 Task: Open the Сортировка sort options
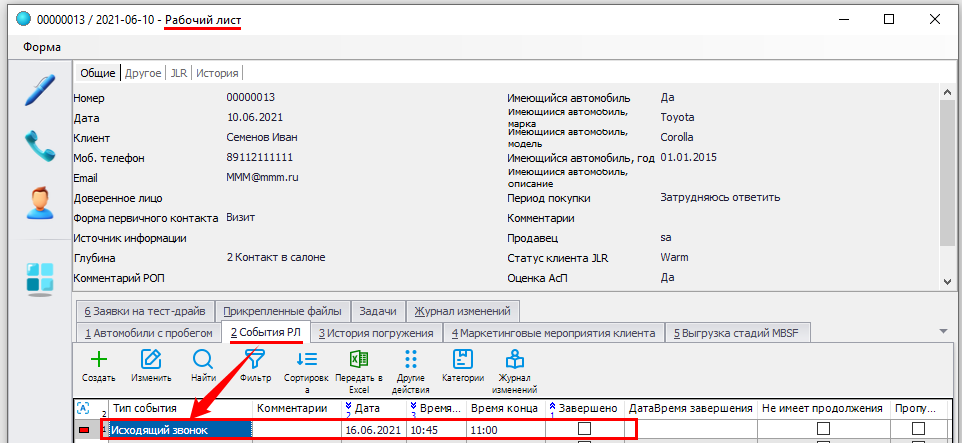pyautogui.click(x=307, y=367)
